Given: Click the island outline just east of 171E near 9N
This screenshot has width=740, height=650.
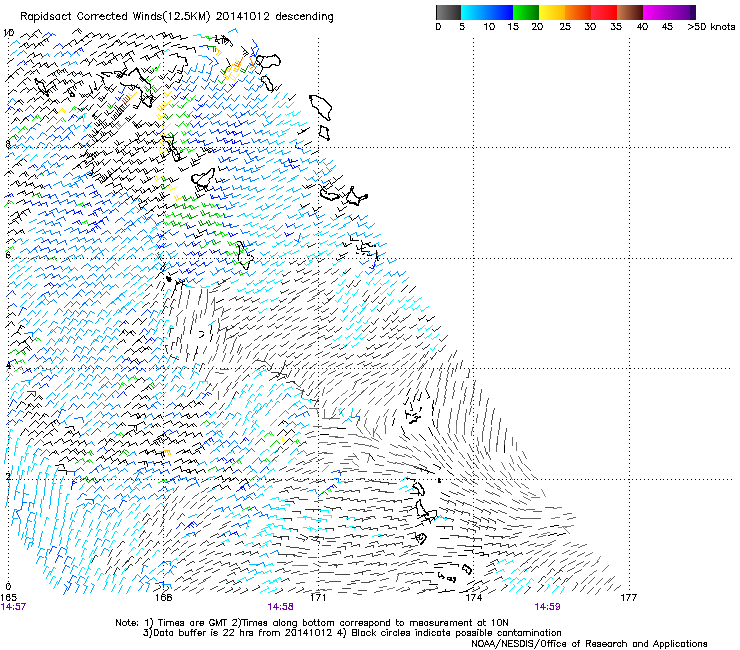Looking at the screenshot, I should pyautogui.click(x=321, y=107).
